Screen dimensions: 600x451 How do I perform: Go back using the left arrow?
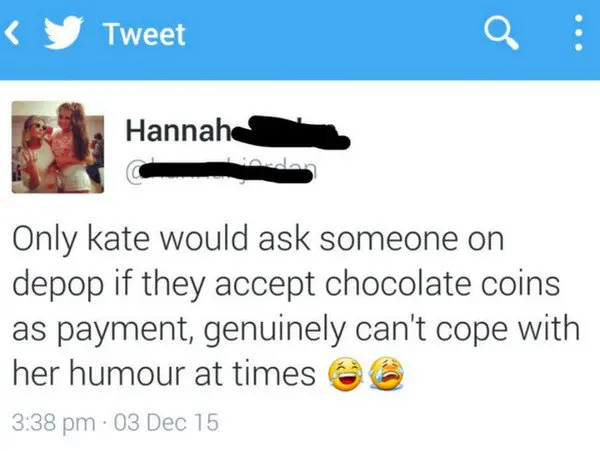pos(12,34)
